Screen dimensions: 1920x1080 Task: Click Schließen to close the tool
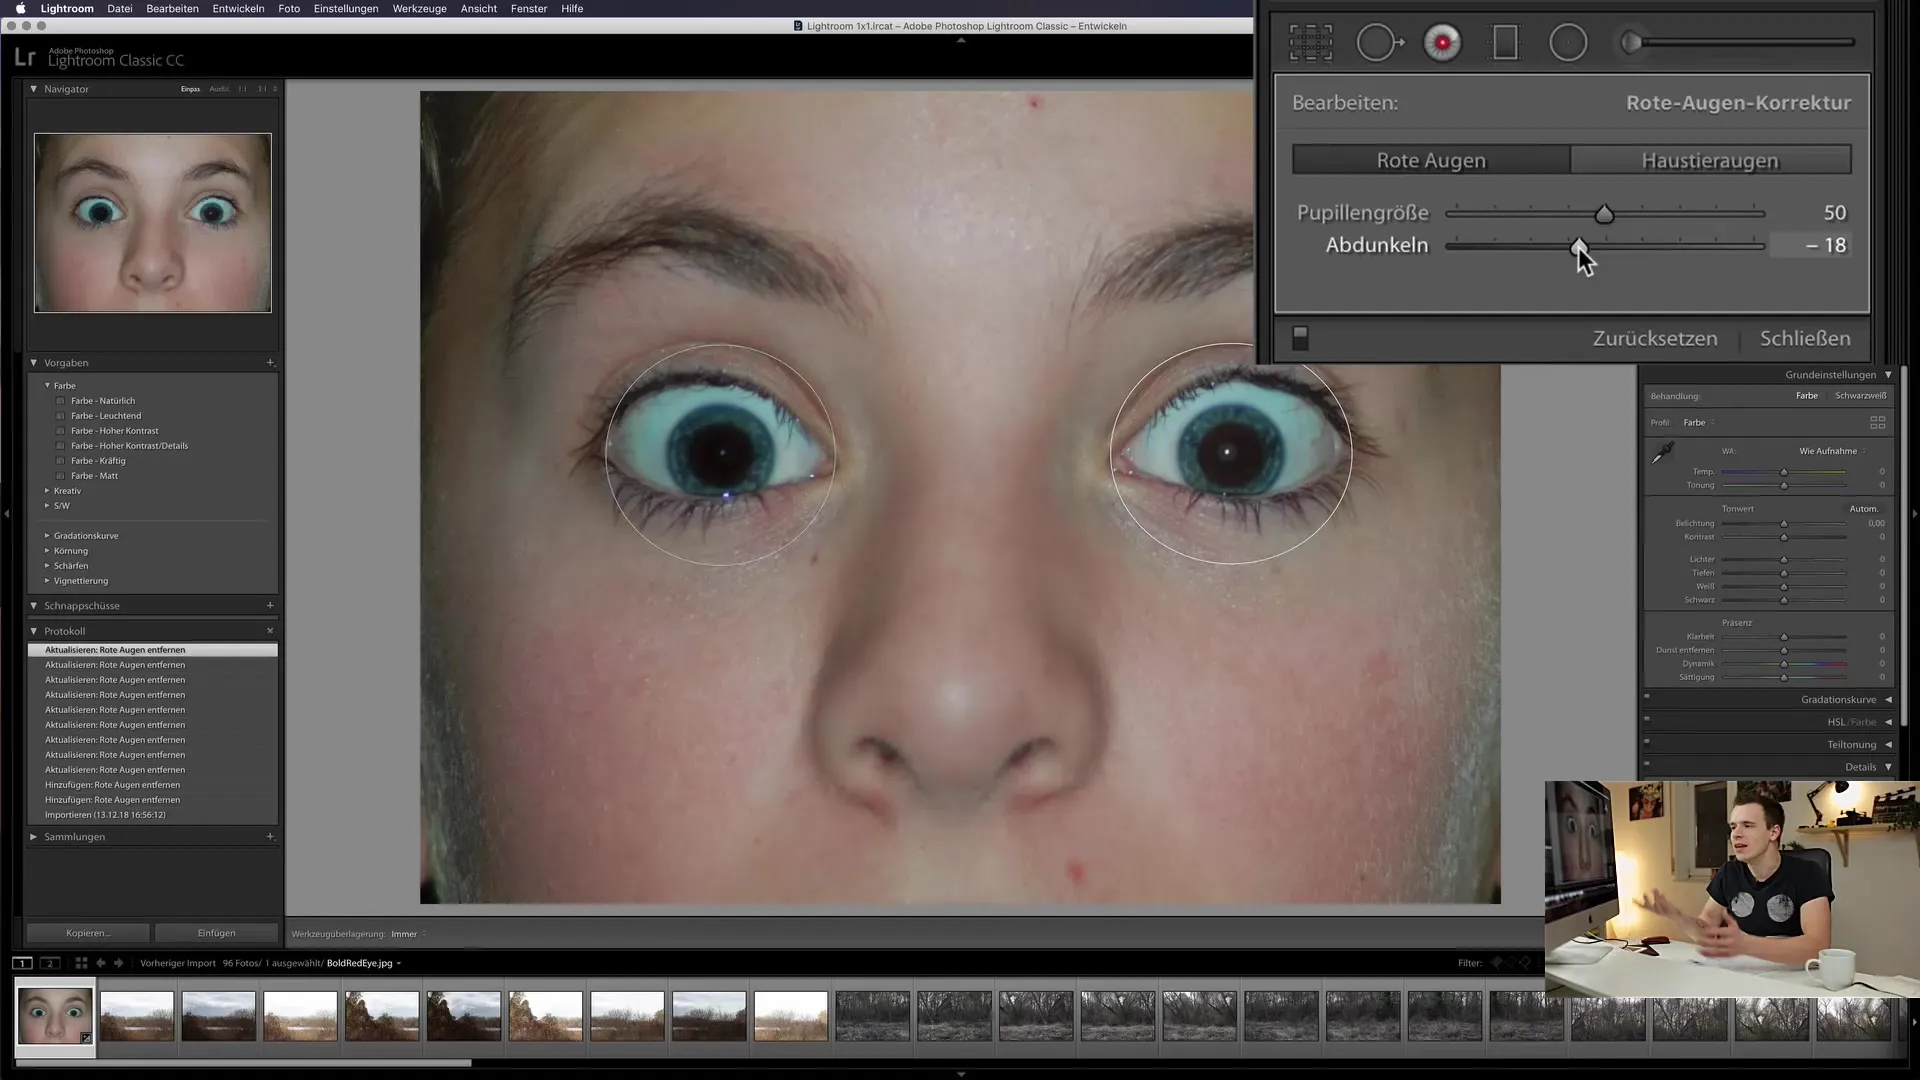[x=1805, y=338]
